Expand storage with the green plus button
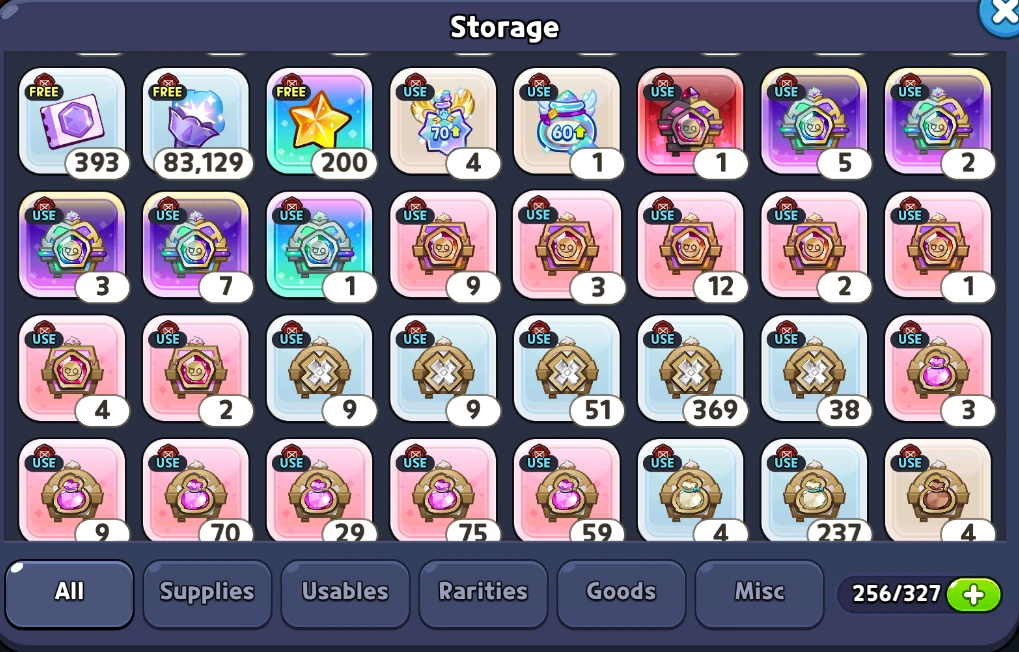The image size is (1019, 652). [973, 594]
